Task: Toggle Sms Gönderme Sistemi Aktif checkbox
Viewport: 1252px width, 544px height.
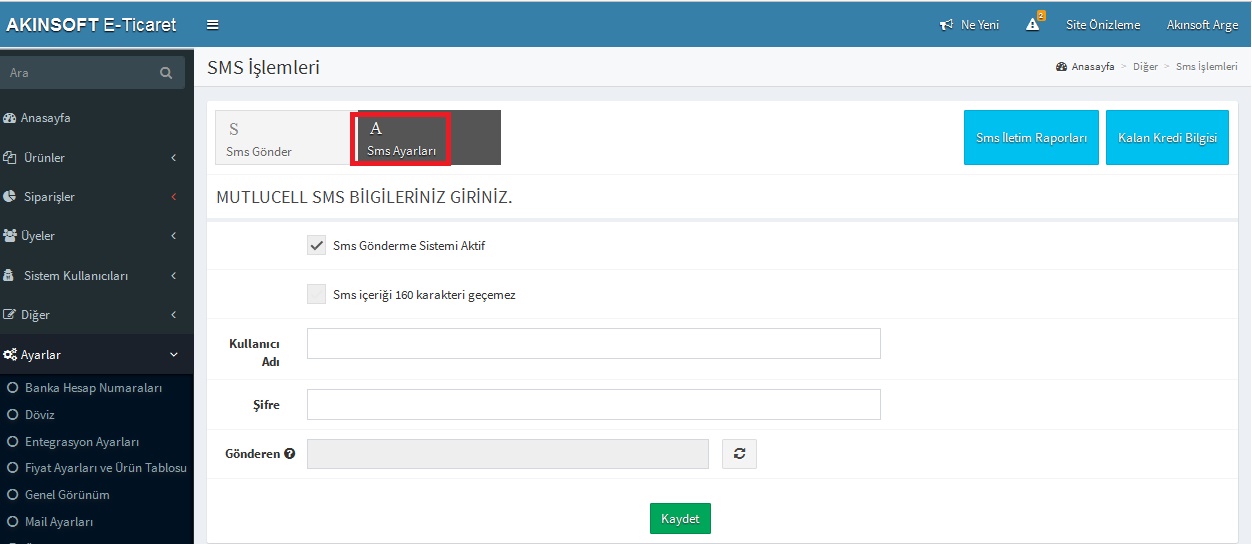Action: 316,245
